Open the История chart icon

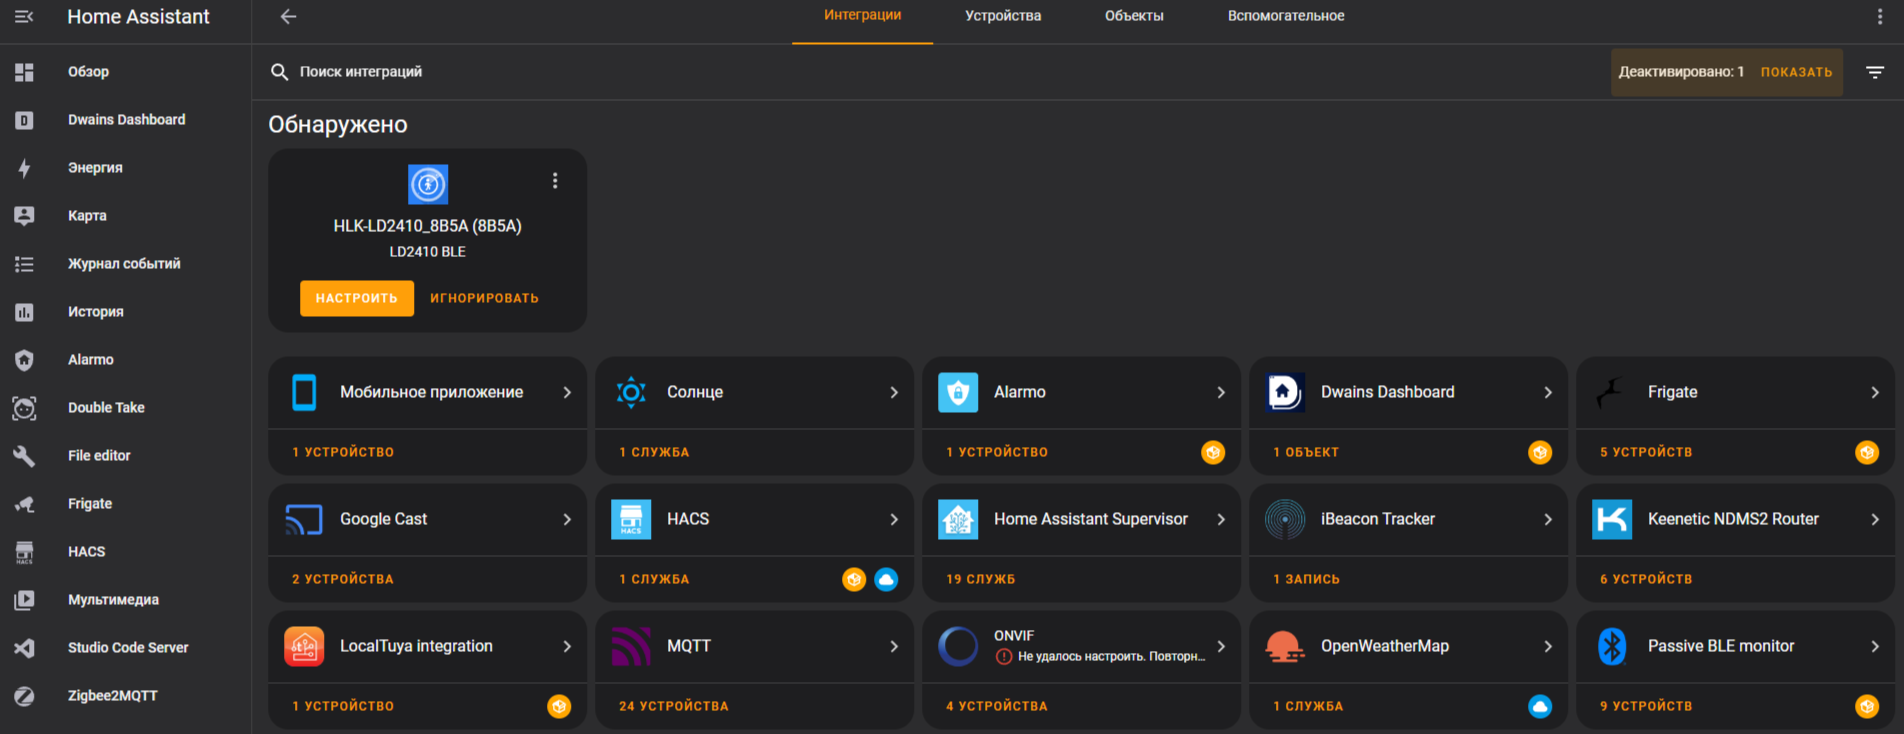[24, 312]
